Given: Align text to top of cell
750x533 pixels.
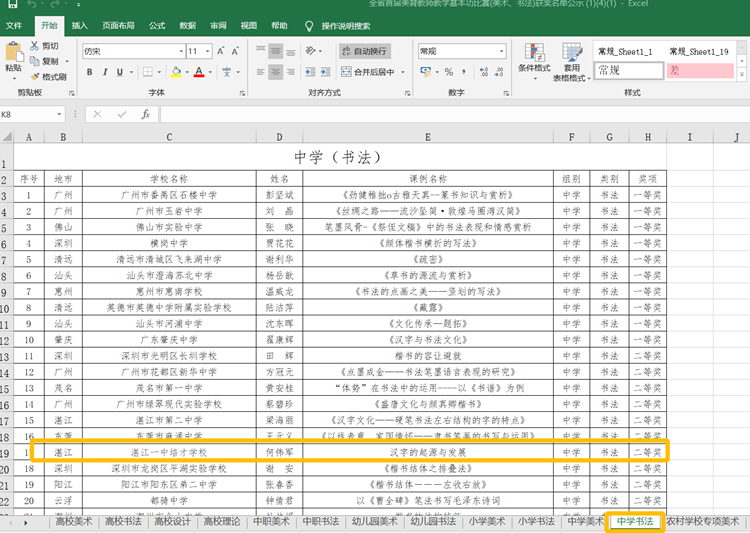Looking at the screenshot, I should click(260, 51).
